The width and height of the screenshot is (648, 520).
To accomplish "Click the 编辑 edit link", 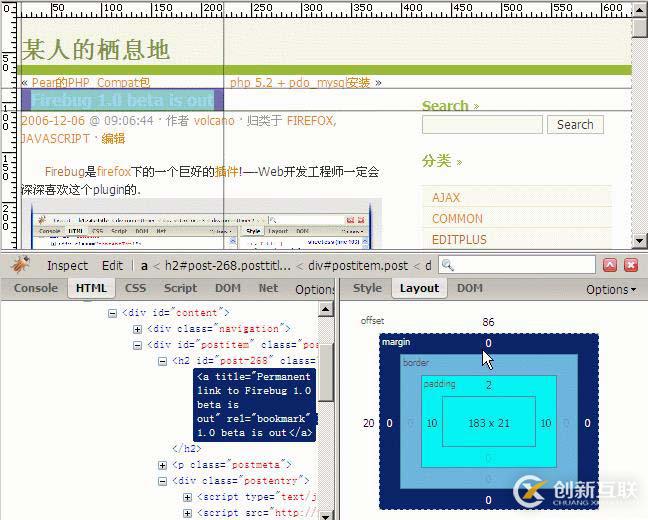I will click(113, 138).
